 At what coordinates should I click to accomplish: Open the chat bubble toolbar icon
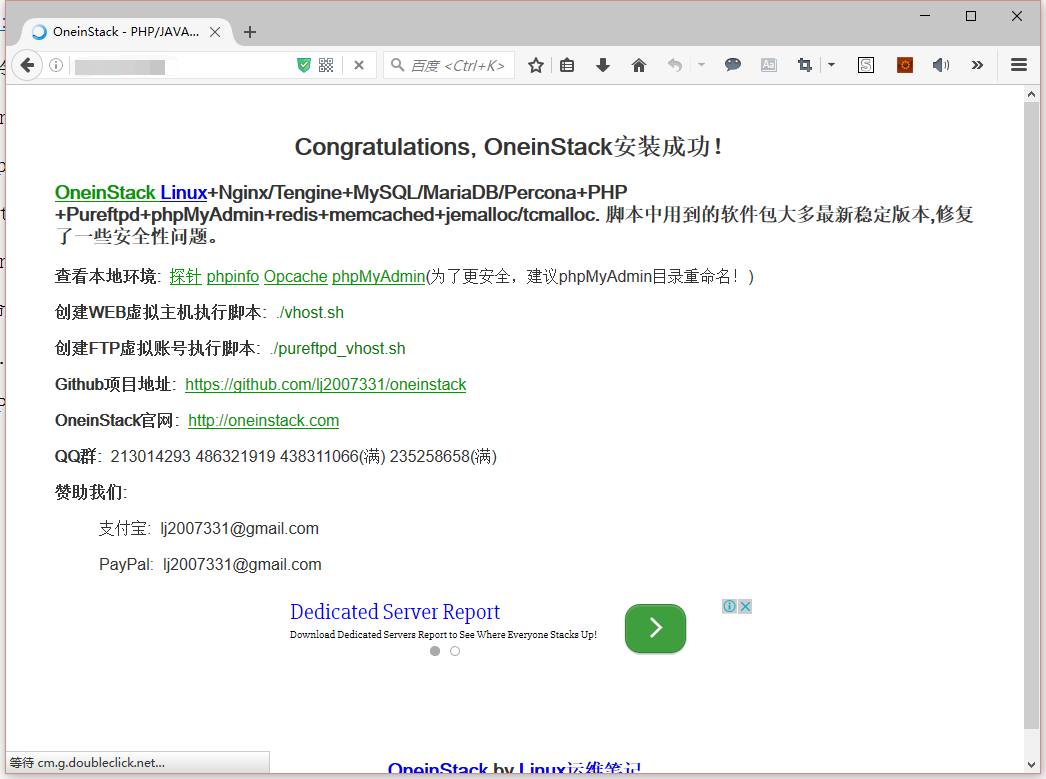(x=732, y=65)
